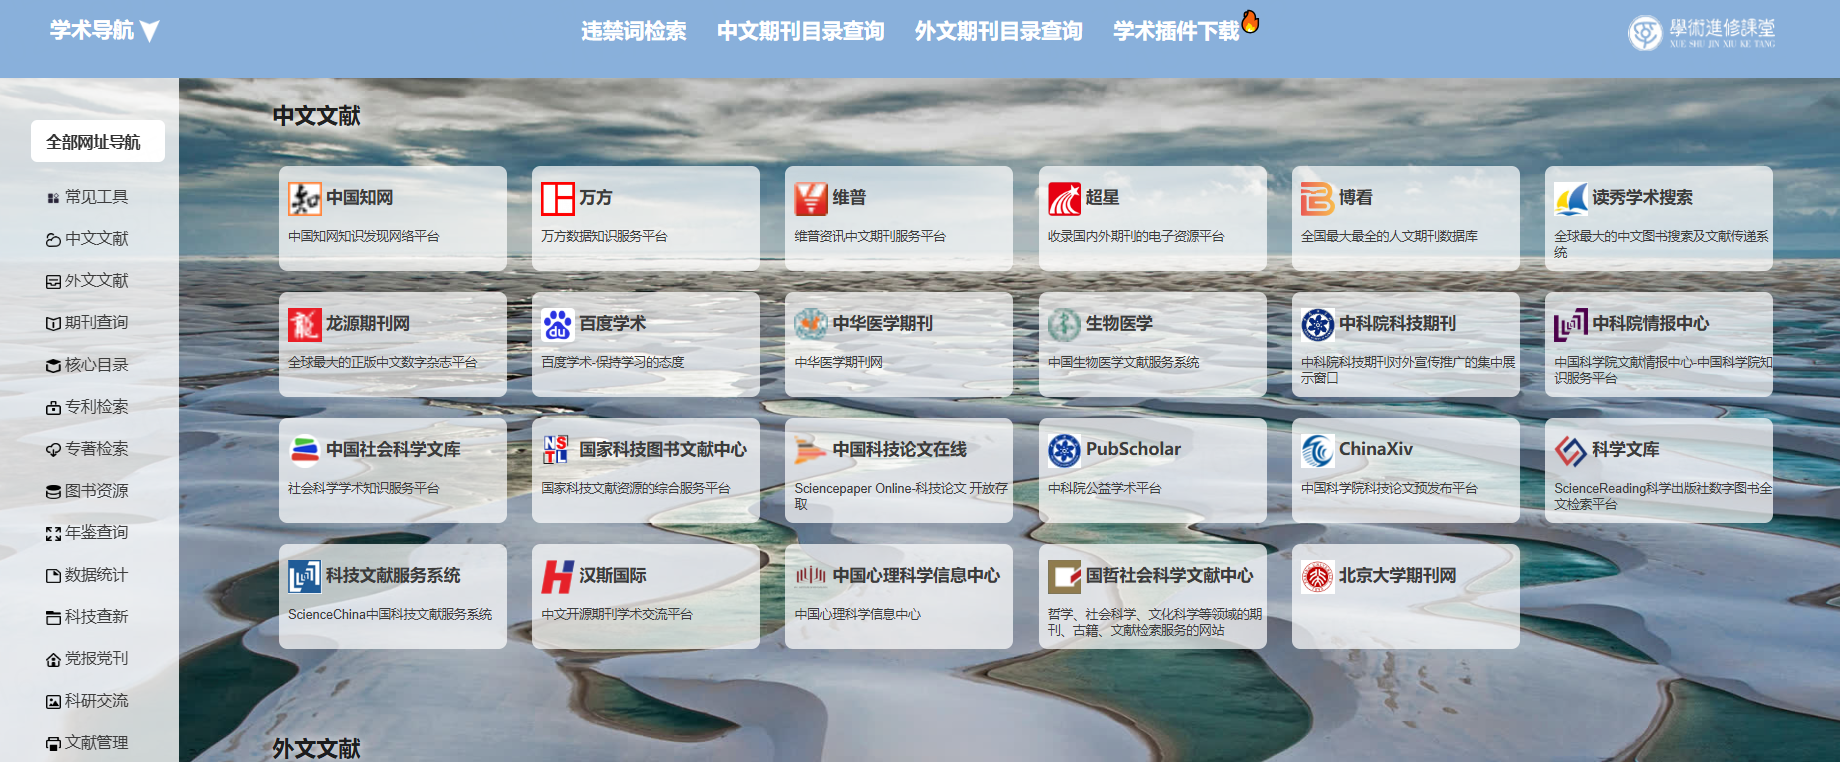The height and width of the screenshot is (762, 1840).
Task: Open the PubScholar emblem icon
Action: click(1064, 451)
